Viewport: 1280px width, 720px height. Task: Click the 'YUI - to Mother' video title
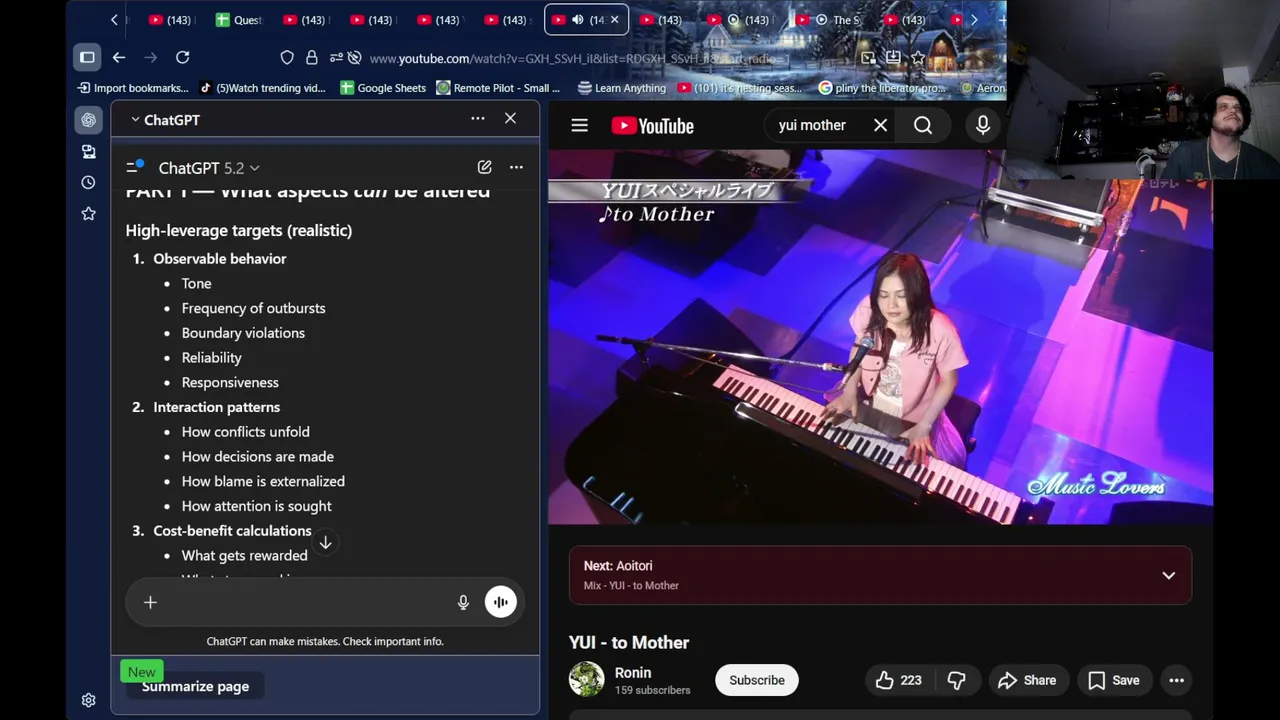pyautogui.click(x=629, y=642)
